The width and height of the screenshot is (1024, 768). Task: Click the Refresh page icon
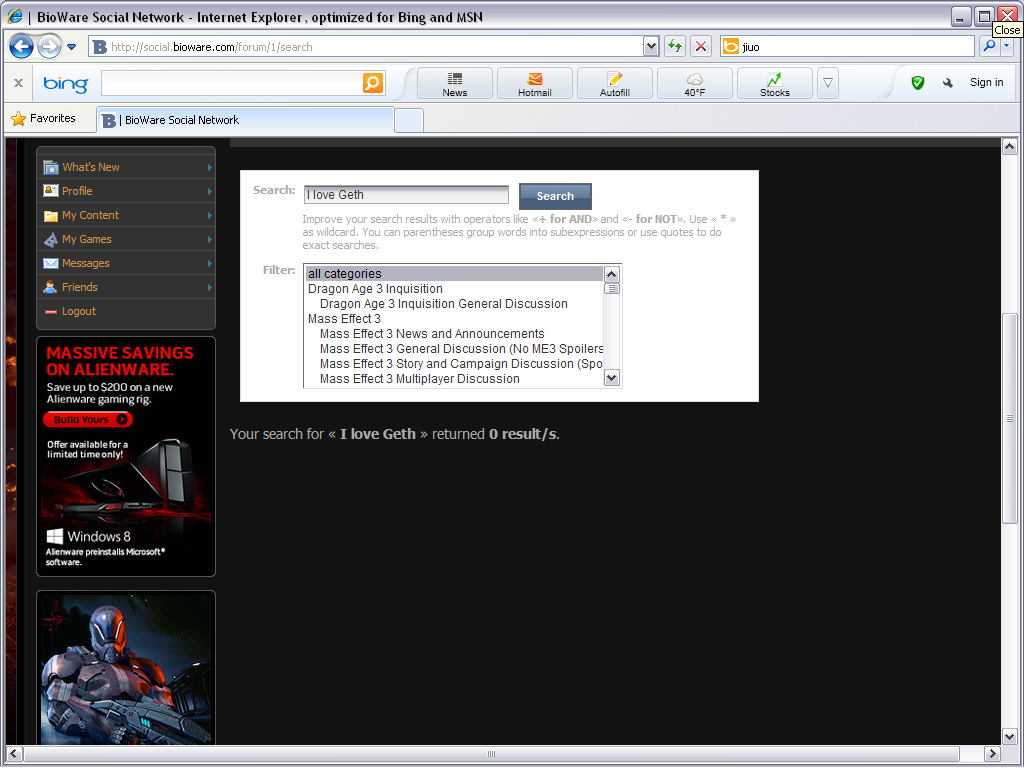coord(675,46)
